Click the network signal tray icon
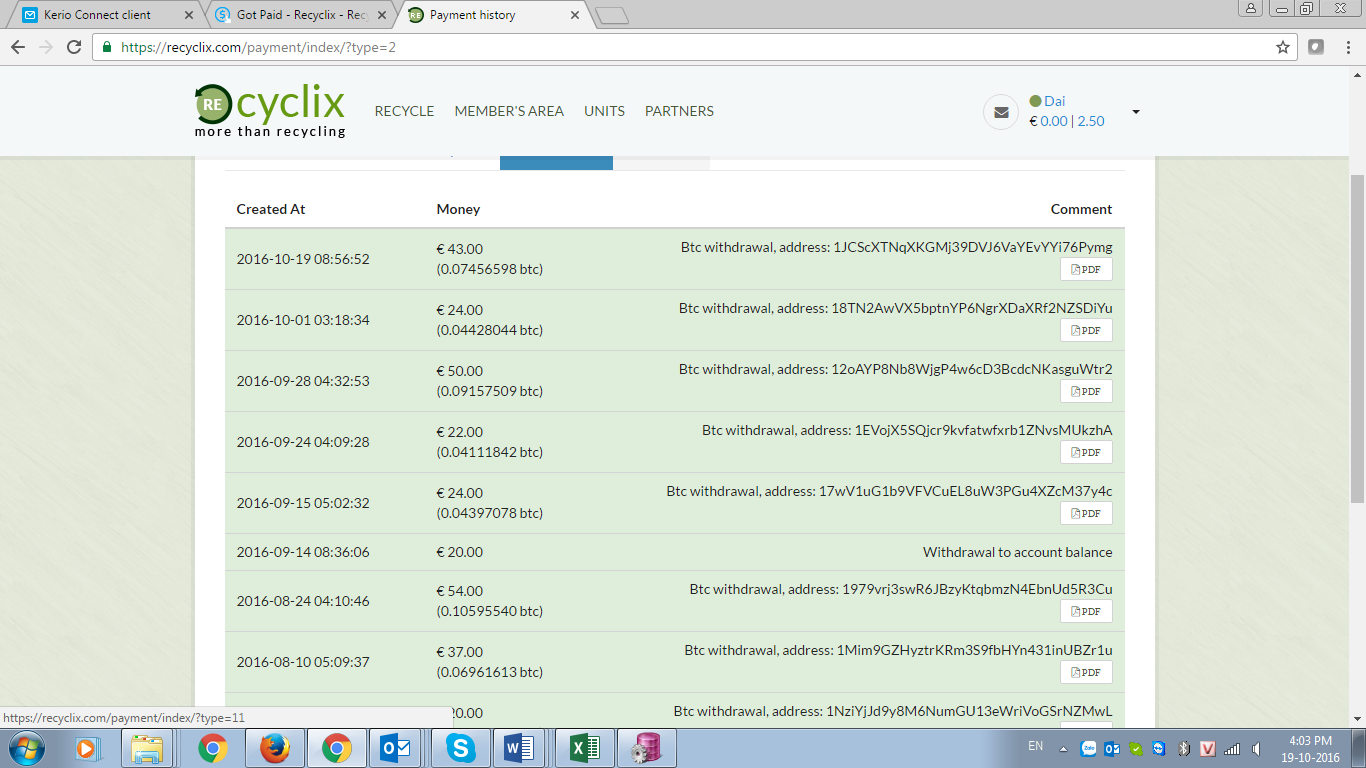This screenshot has height=768, width=1366. pos(1232,748)
